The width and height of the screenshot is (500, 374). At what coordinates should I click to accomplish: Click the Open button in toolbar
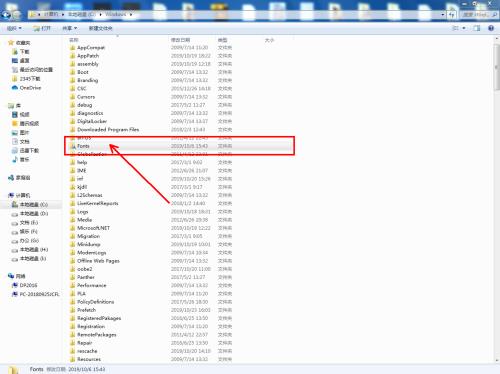42,28
